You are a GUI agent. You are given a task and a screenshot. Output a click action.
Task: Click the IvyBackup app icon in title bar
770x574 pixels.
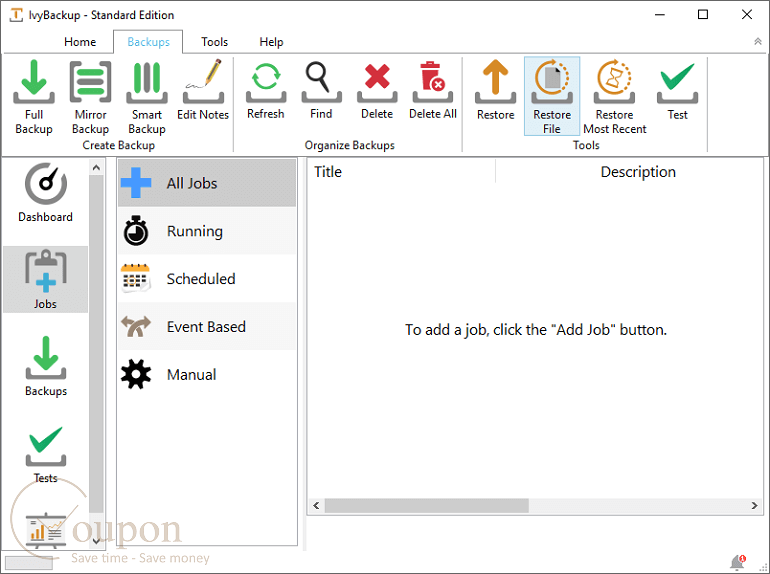(16, 15)
